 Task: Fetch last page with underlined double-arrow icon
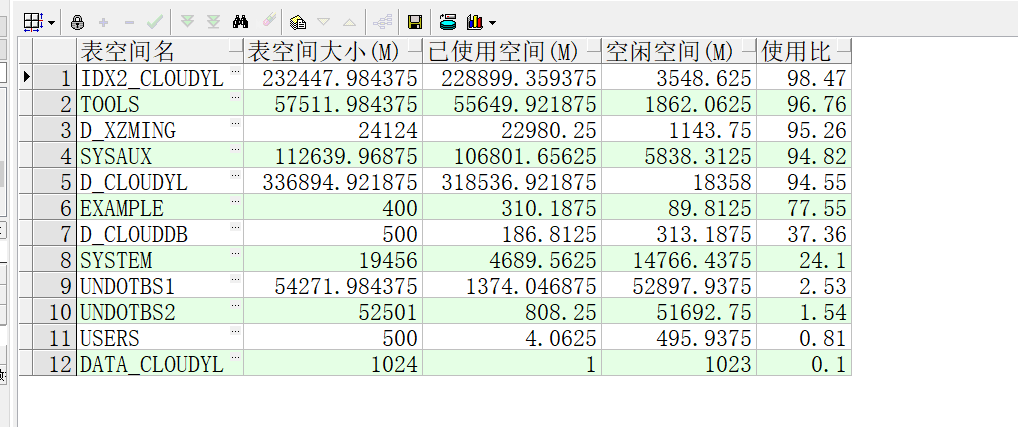coord(212,21)
